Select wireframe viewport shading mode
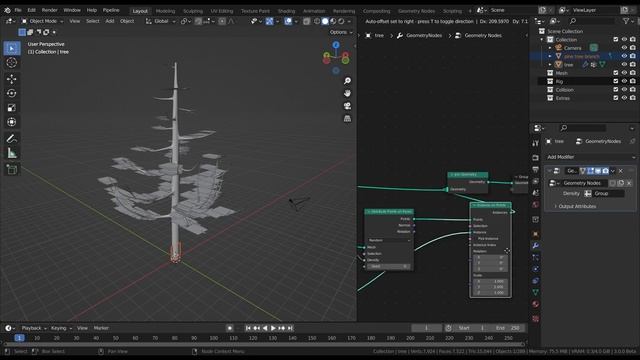This screenshot has height=360, width=640. click(317, 21)
